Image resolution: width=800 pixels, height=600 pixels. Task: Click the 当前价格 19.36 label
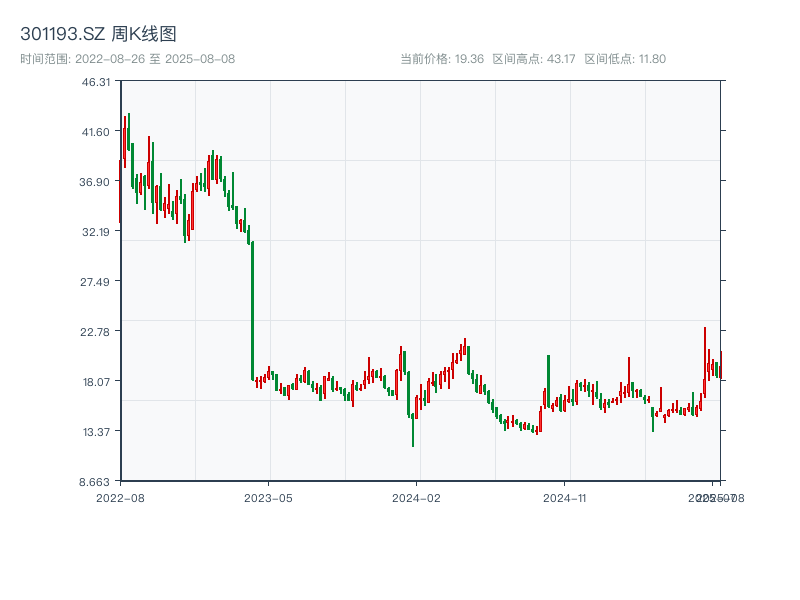[442, 59]
